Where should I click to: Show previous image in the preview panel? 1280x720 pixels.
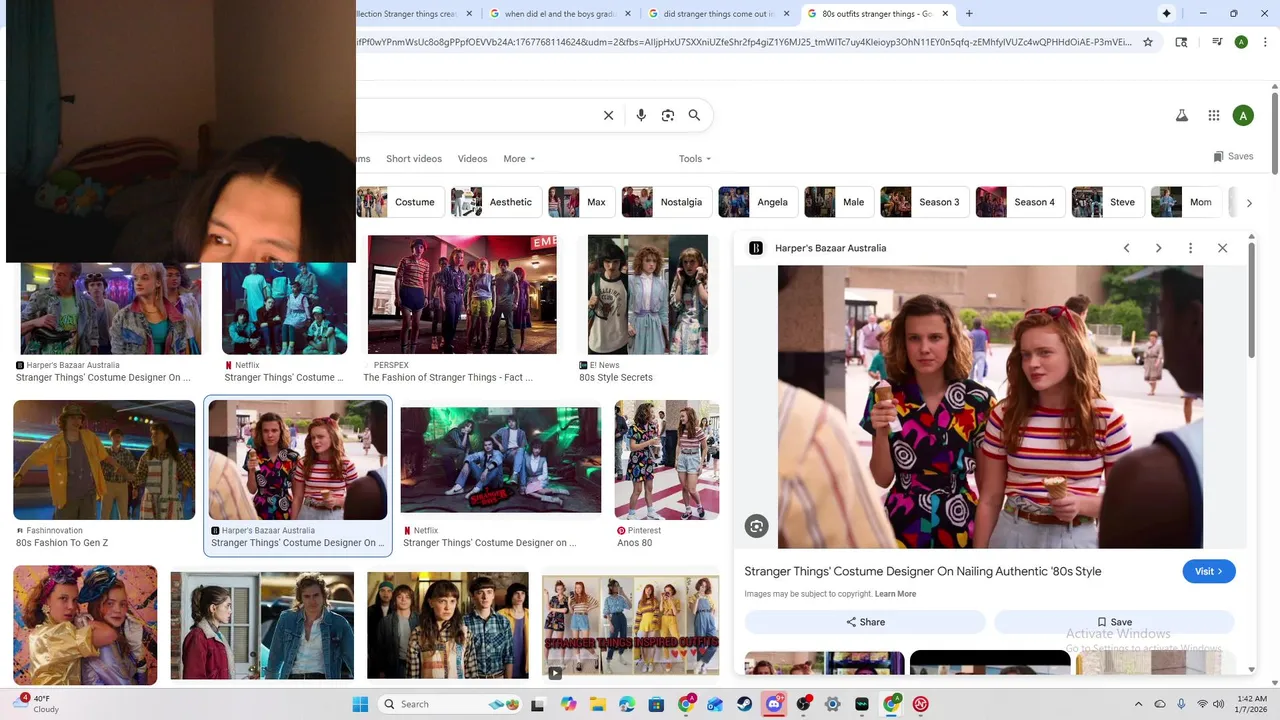(x=1126, y=248)
